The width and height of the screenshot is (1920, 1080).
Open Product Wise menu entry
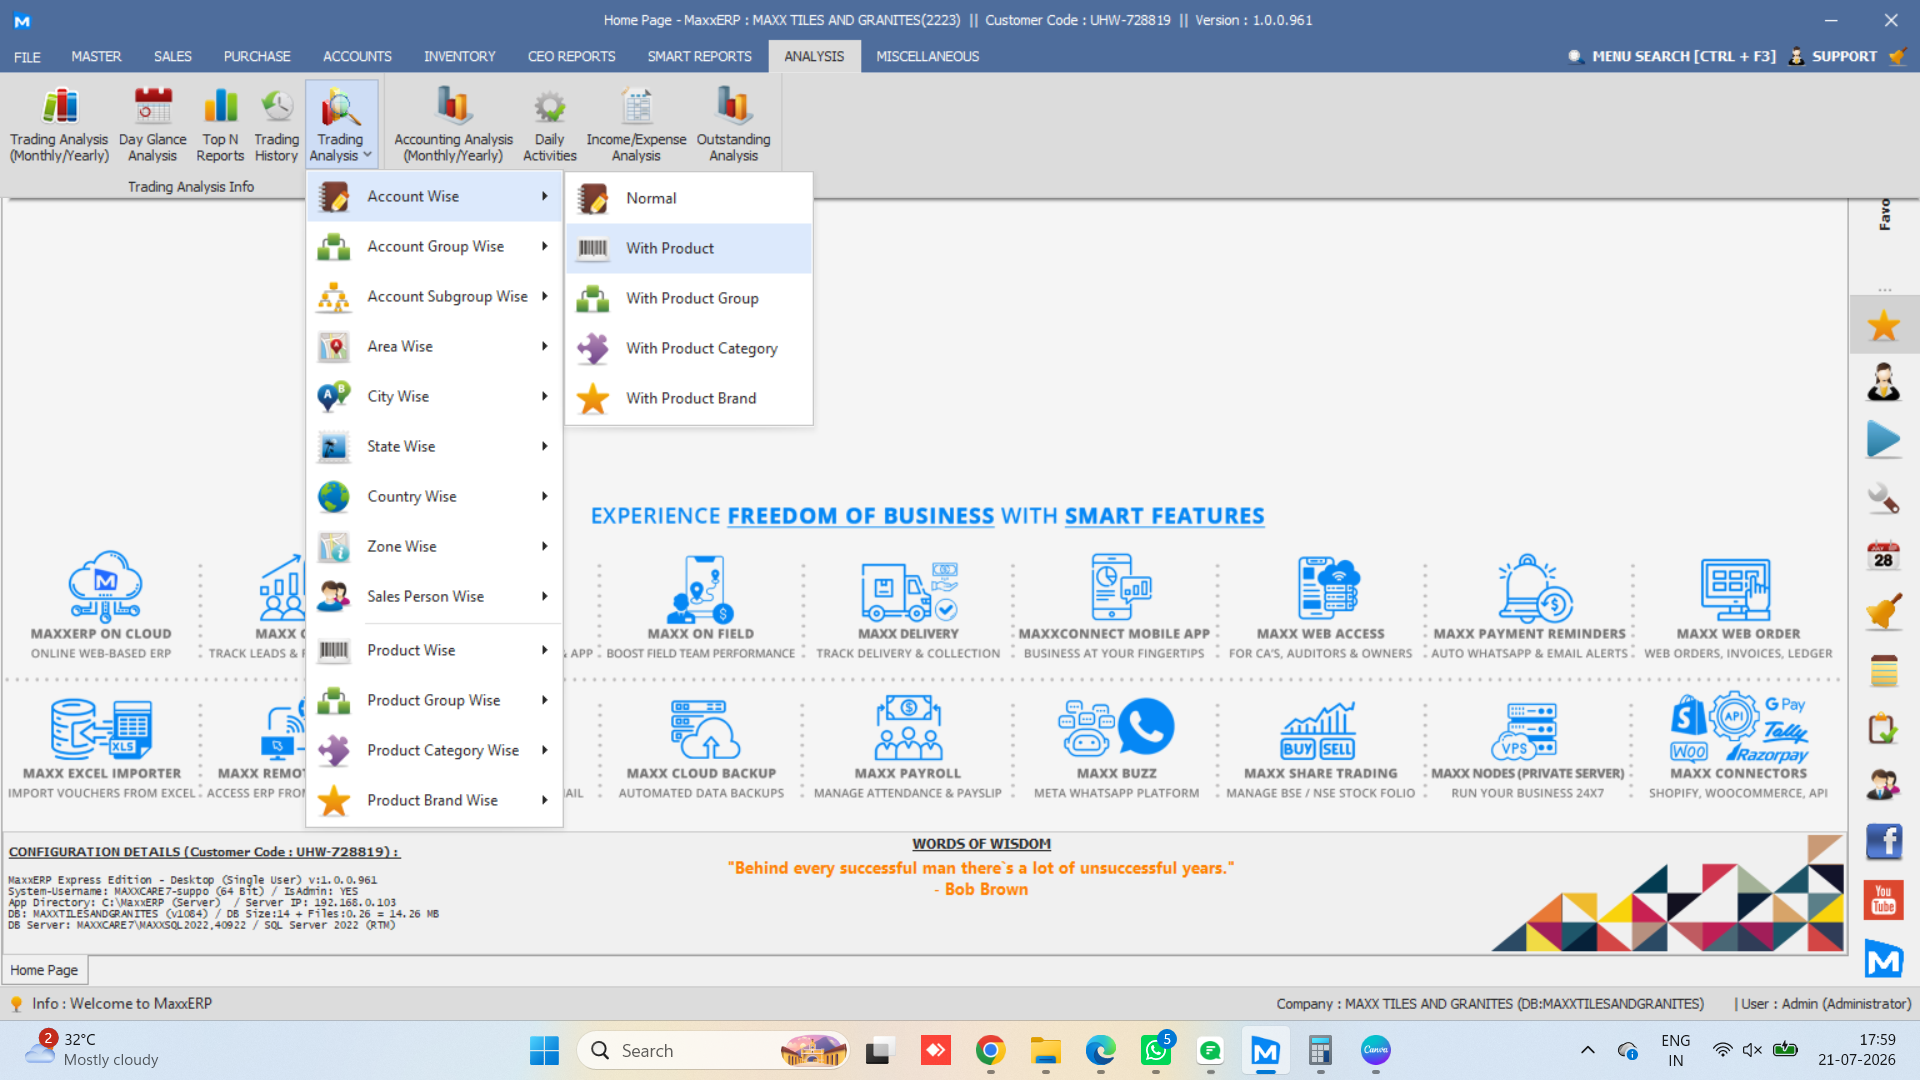[x=434, y=651]
